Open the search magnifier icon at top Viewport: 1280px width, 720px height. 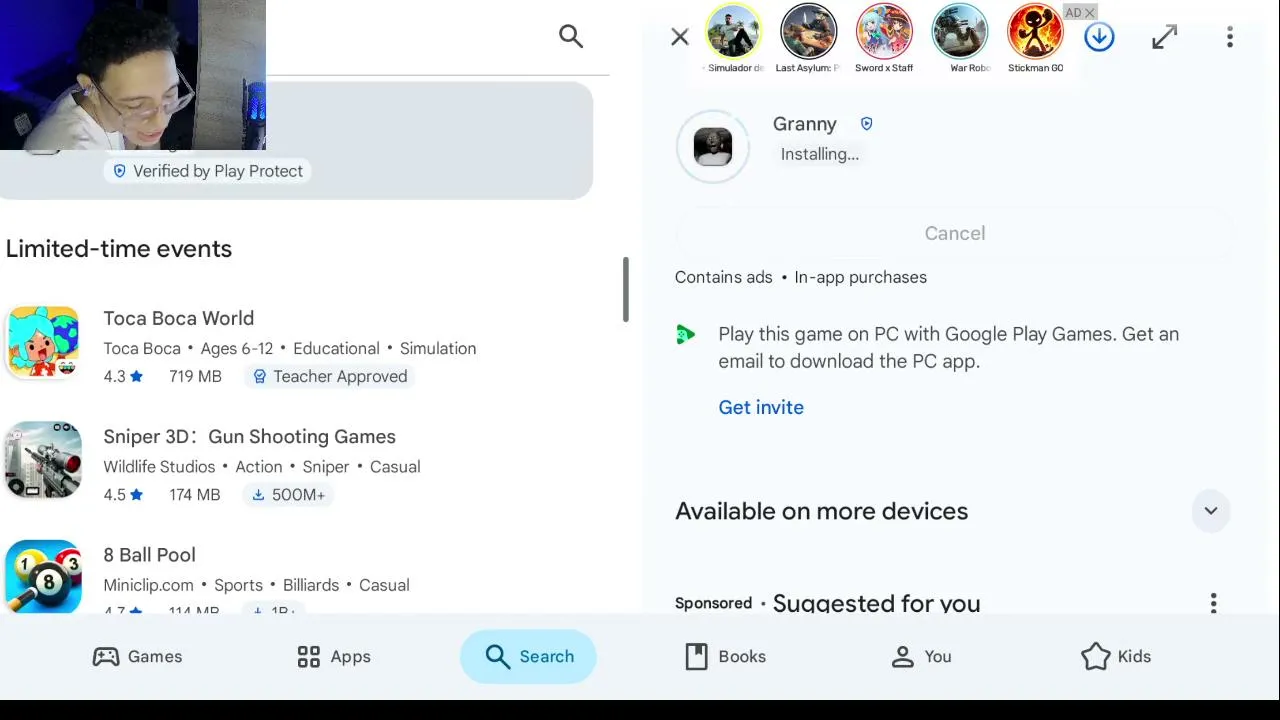point(571,37)
